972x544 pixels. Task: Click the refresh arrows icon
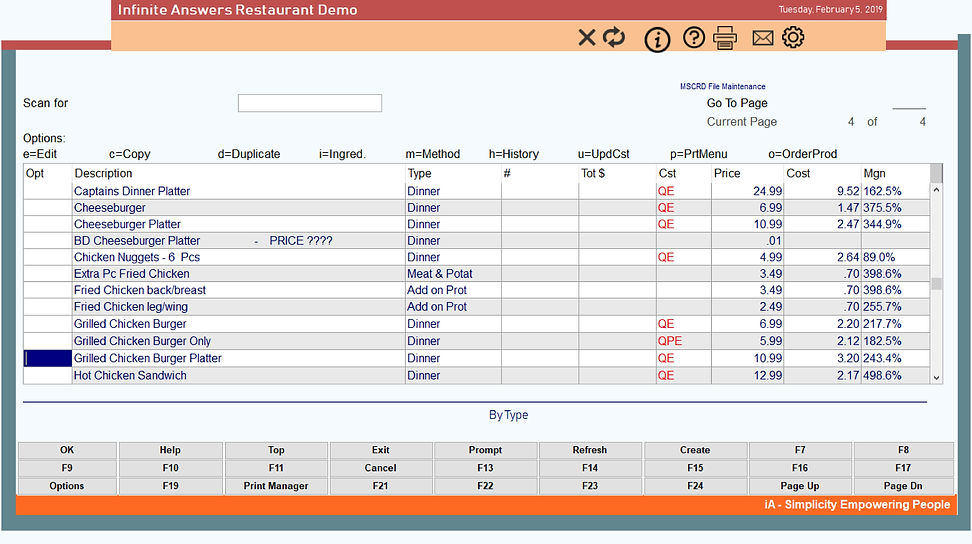(614, 37)
